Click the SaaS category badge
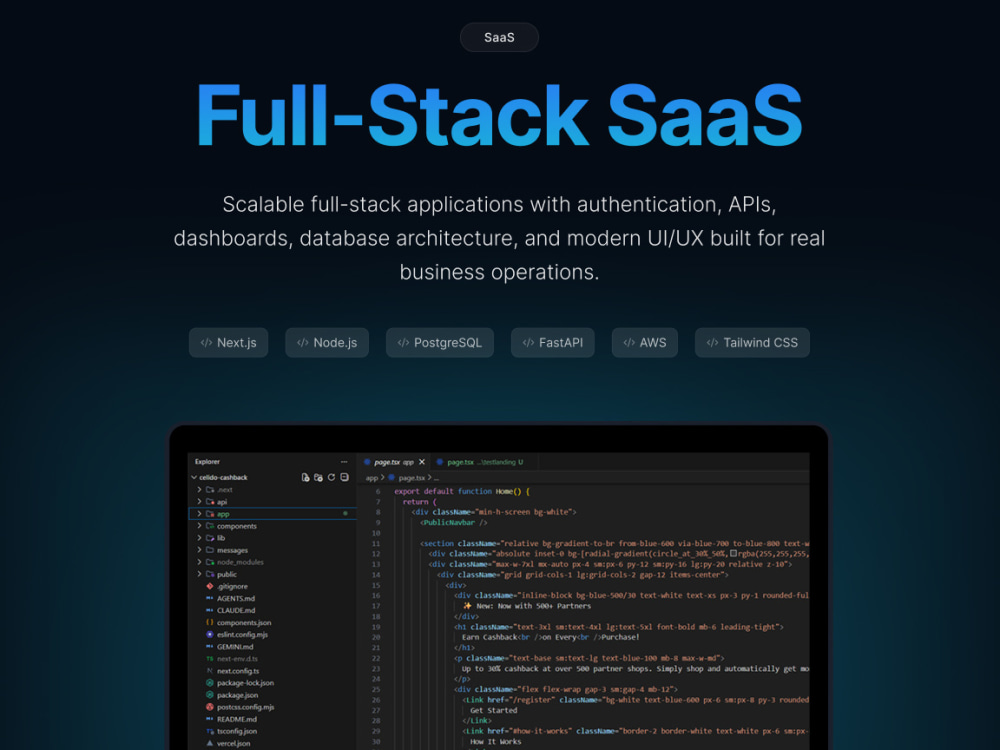Screen dimensions: 1000x750 click(x=499, y=38)
